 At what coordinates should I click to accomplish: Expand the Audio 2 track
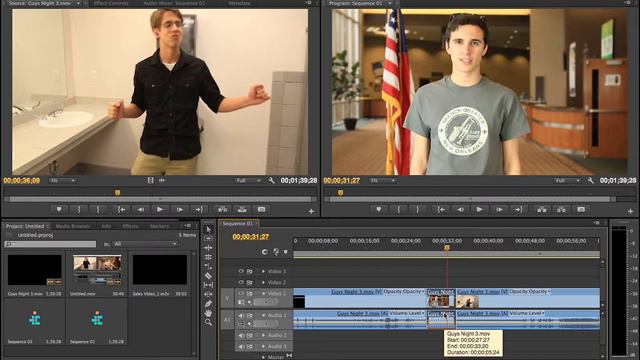264,336
